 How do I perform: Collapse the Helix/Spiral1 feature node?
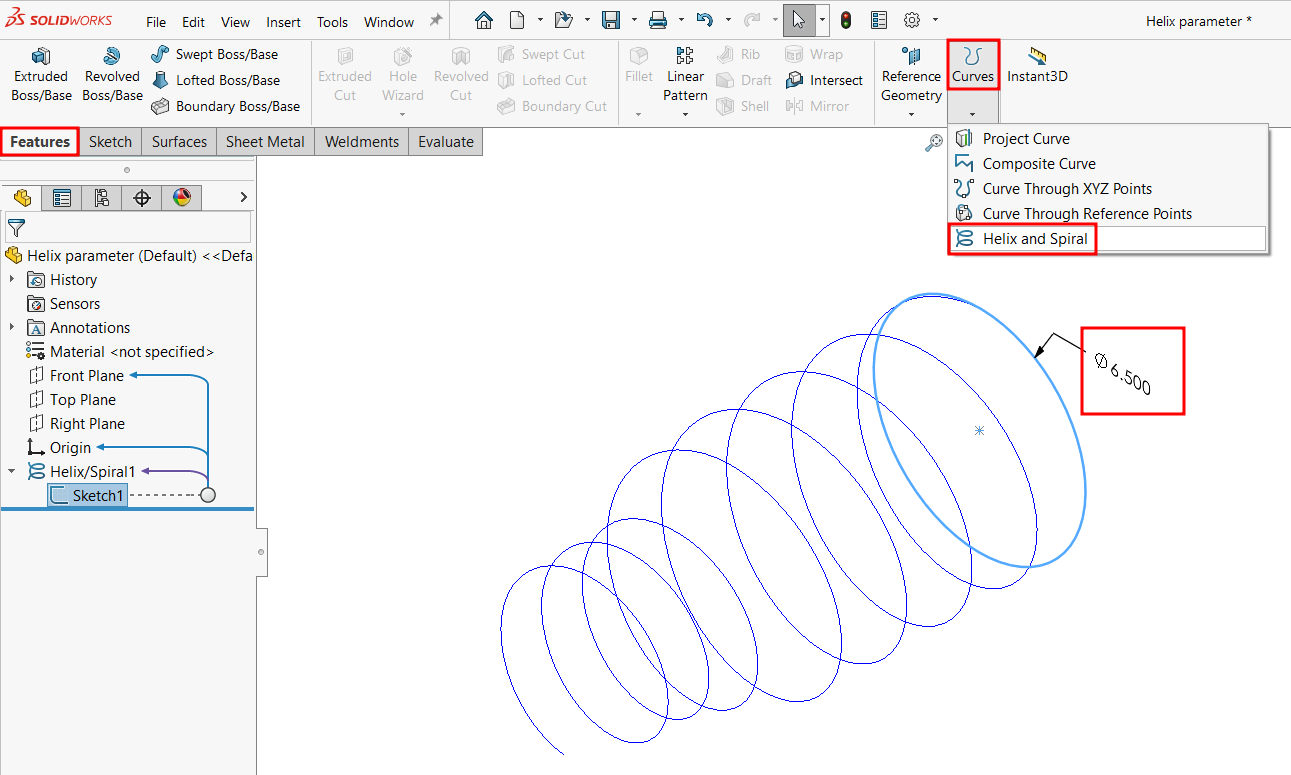click(12, 471)
